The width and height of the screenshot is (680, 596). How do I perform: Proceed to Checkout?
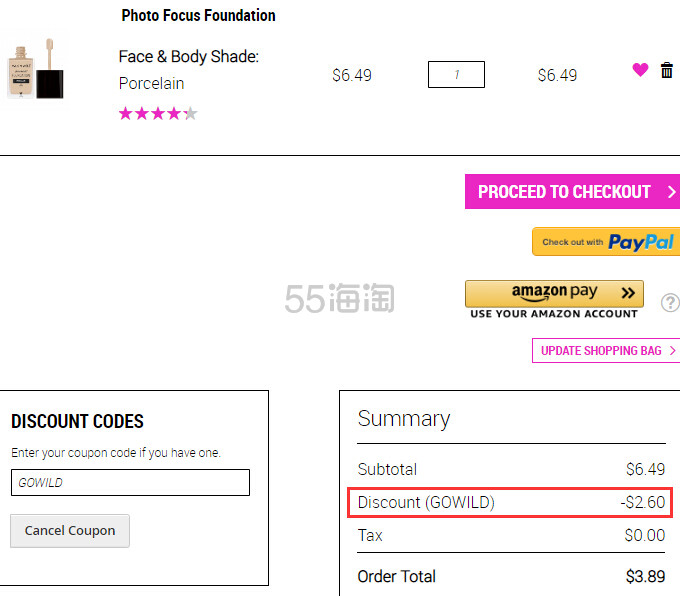pos(572,192)
